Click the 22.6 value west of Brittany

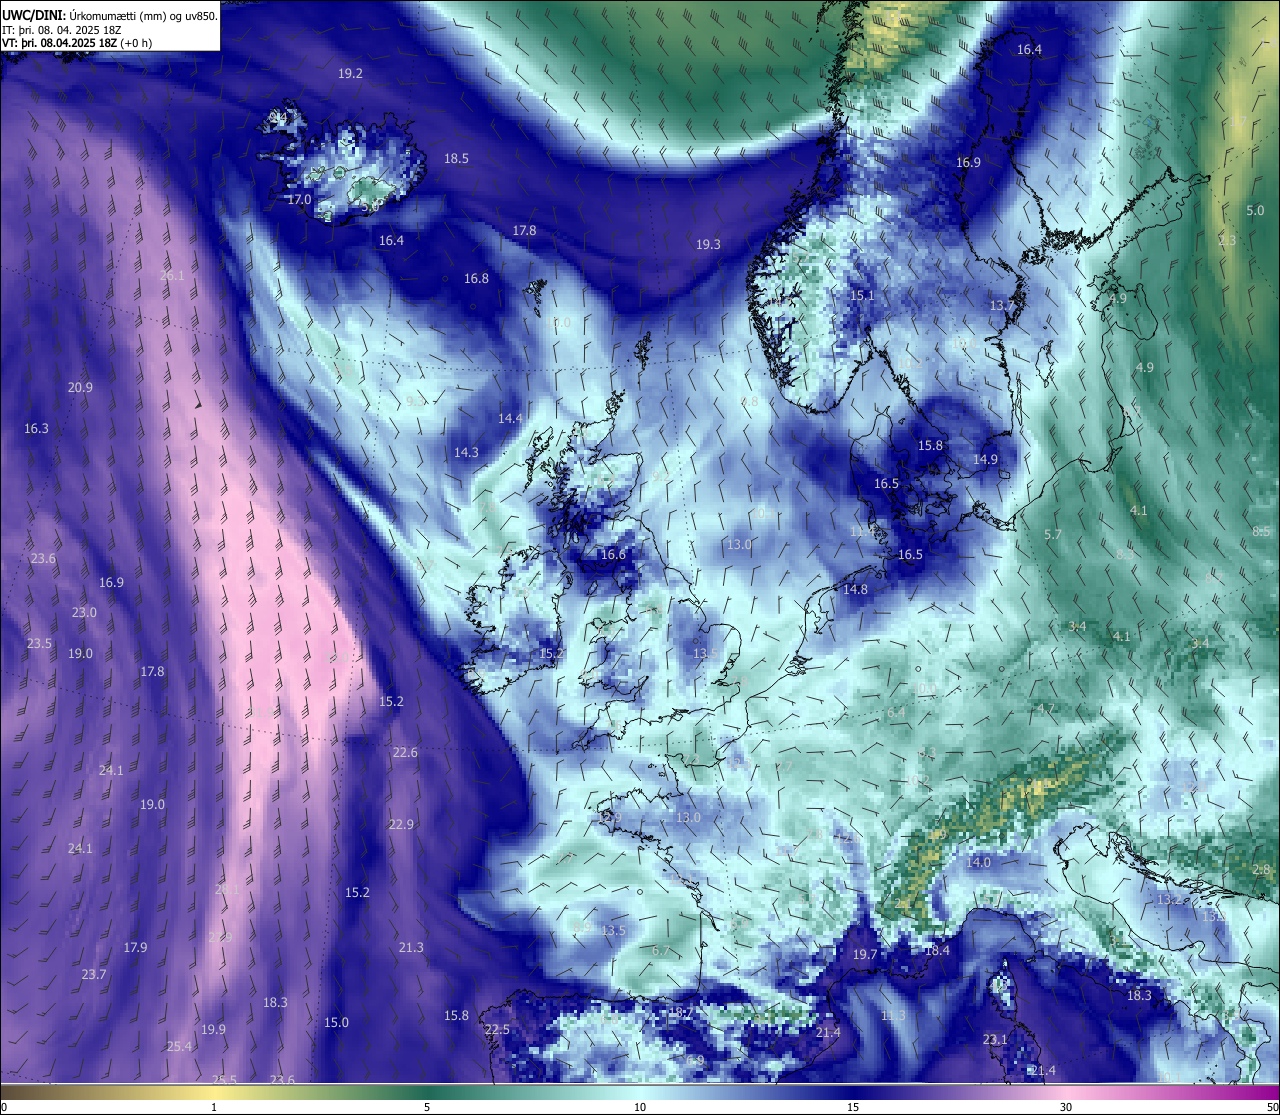click(405, 753)
